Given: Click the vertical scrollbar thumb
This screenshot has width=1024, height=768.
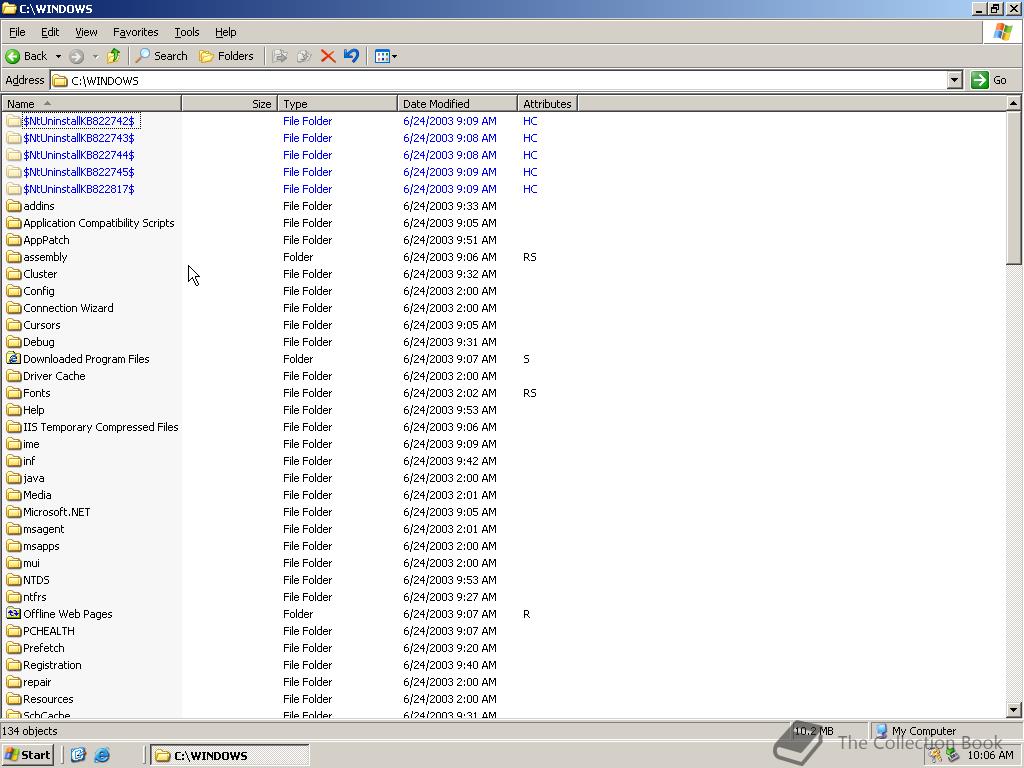Looking at the screenshot, I should (1013, 187).
